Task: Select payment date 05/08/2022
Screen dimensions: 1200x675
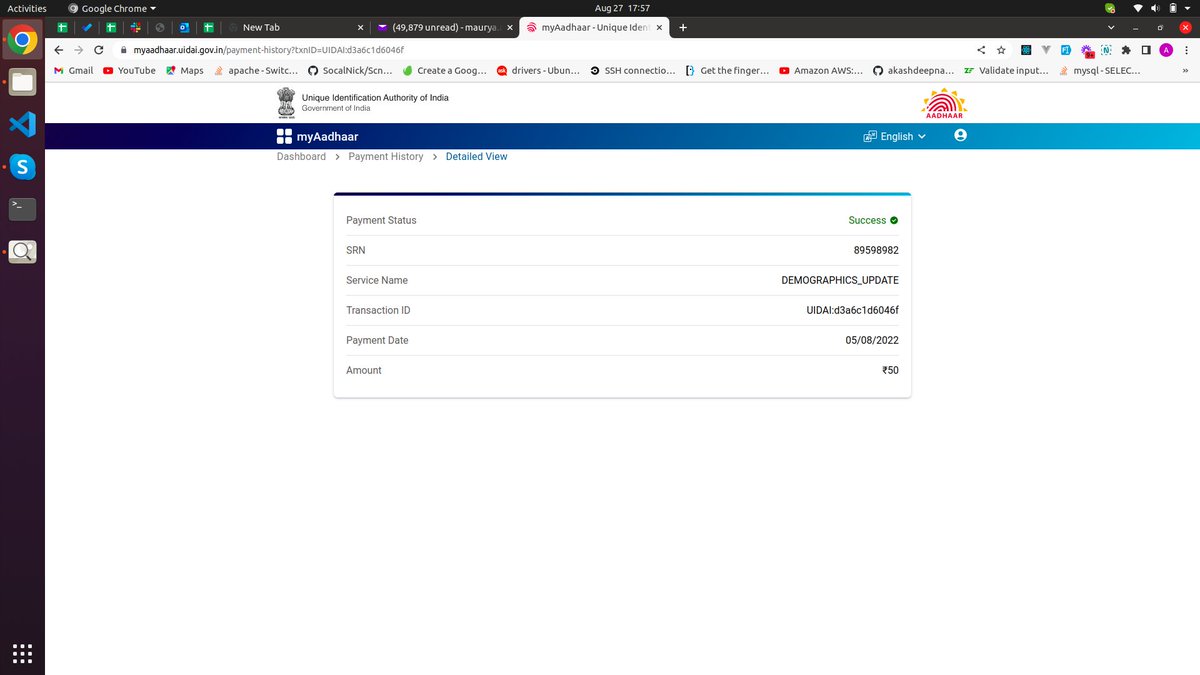Action: click(x=872, y=340)
